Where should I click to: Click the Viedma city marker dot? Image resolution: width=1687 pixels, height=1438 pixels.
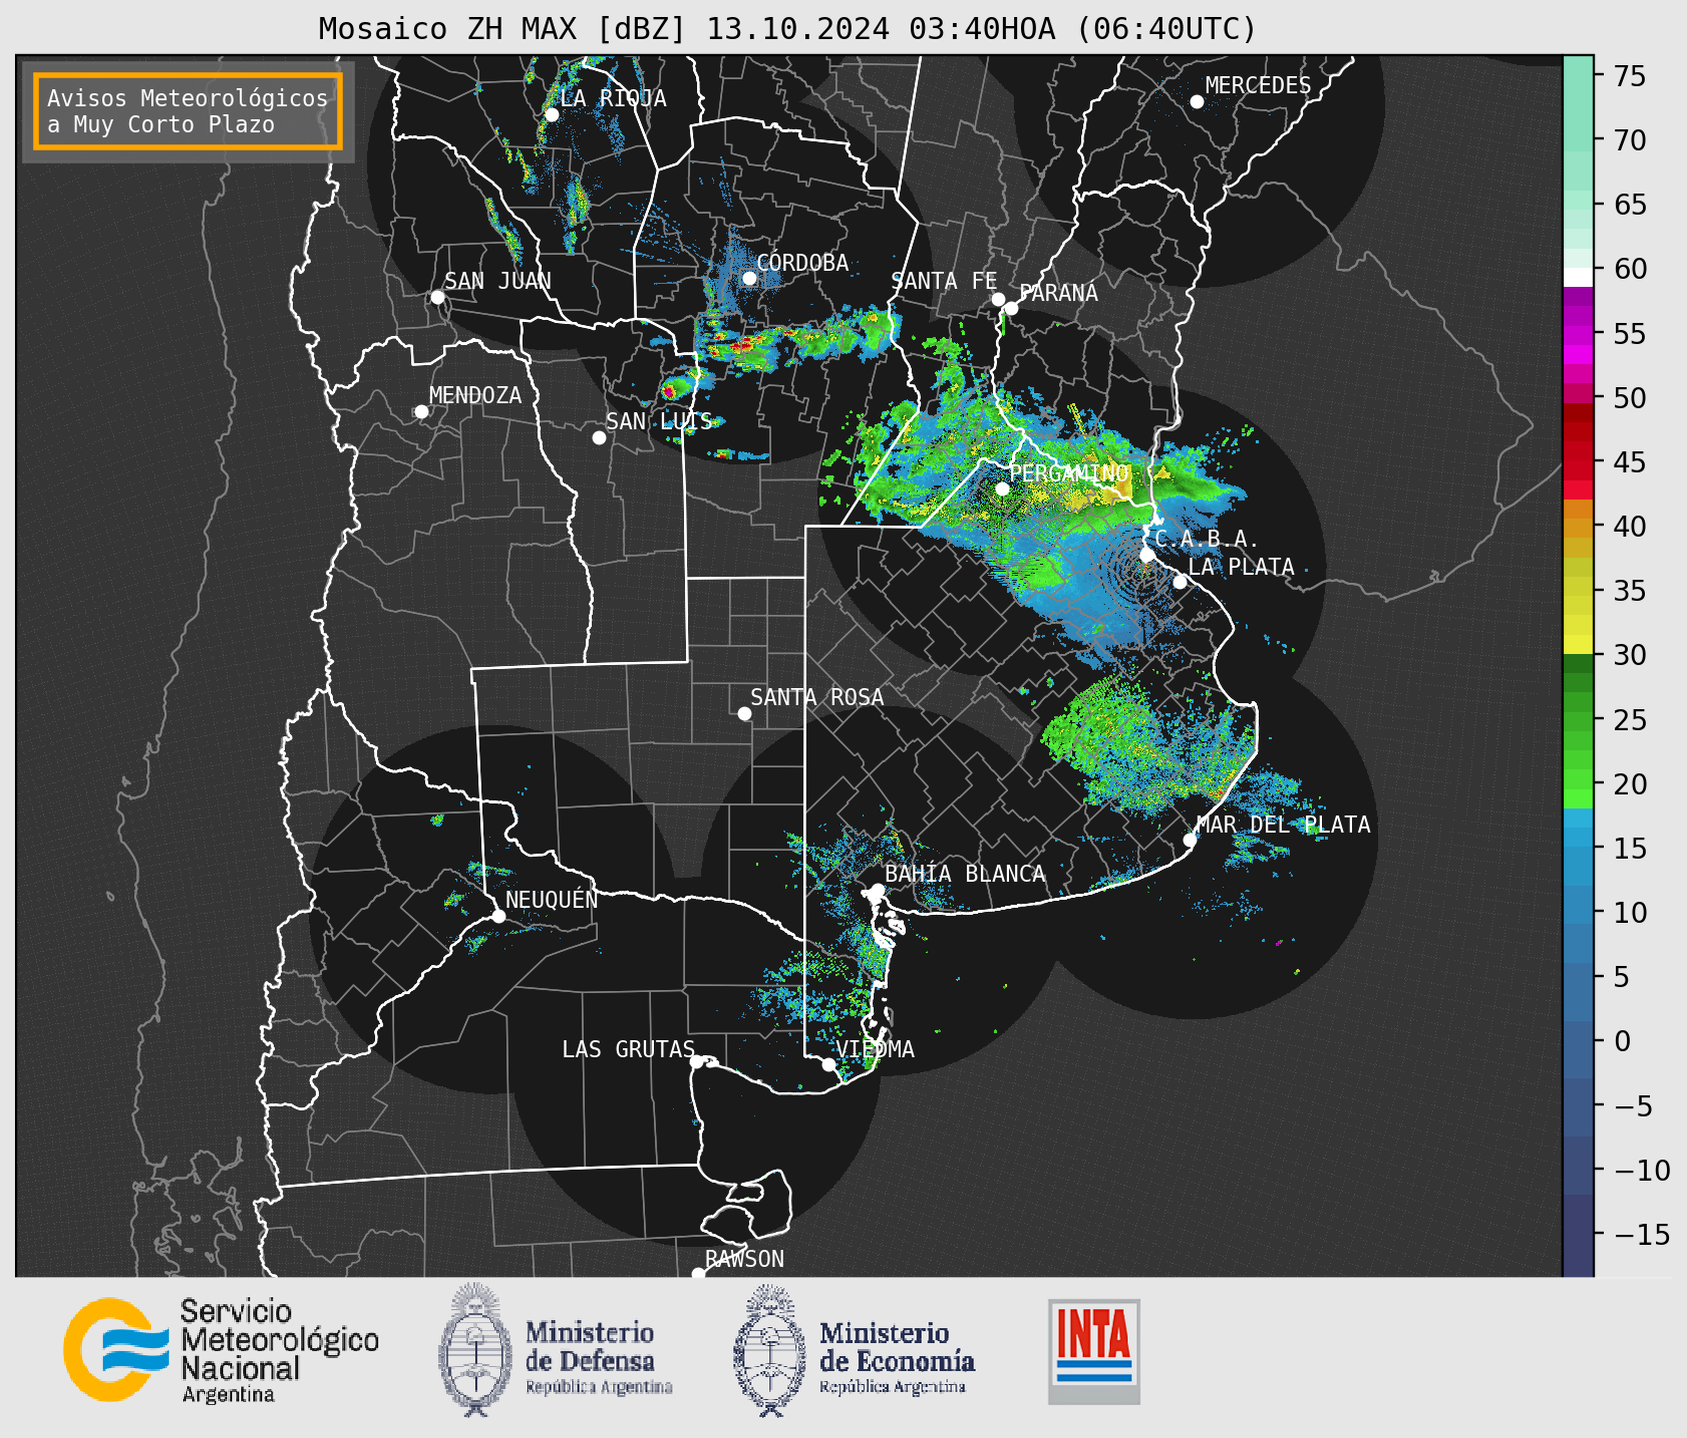tap(829, 1064)
